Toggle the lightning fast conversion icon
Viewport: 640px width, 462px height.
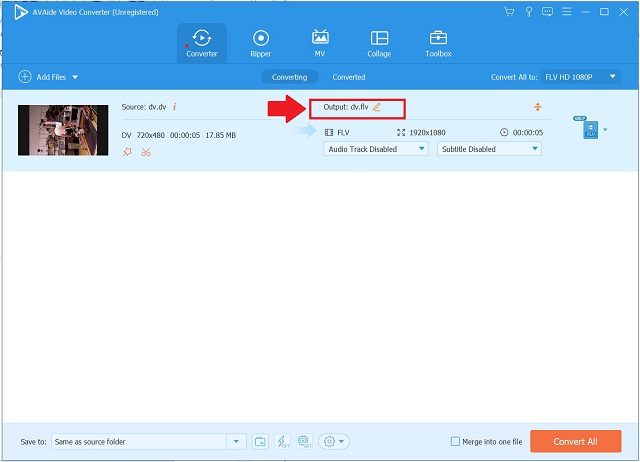pyautogui.click(x=282, y=442)
